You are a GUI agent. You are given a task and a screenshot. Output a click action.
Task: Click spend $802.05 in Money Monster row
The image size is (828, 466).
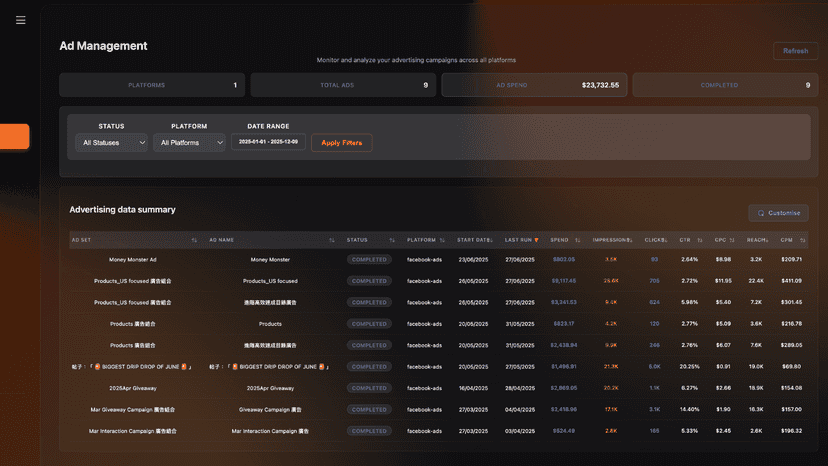click(563, 259)
